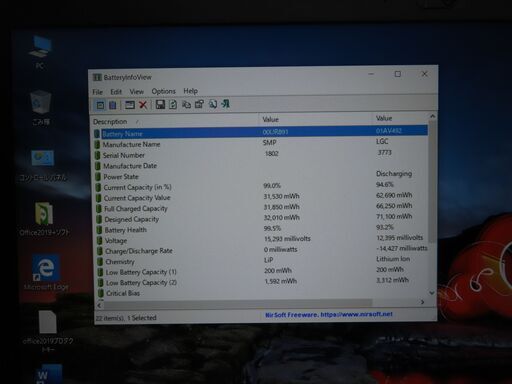Image resolution: width=512 pixels, height=384 pixels.
Task: Open the Properties toolbar icon
Action: (x=199, y=104)
